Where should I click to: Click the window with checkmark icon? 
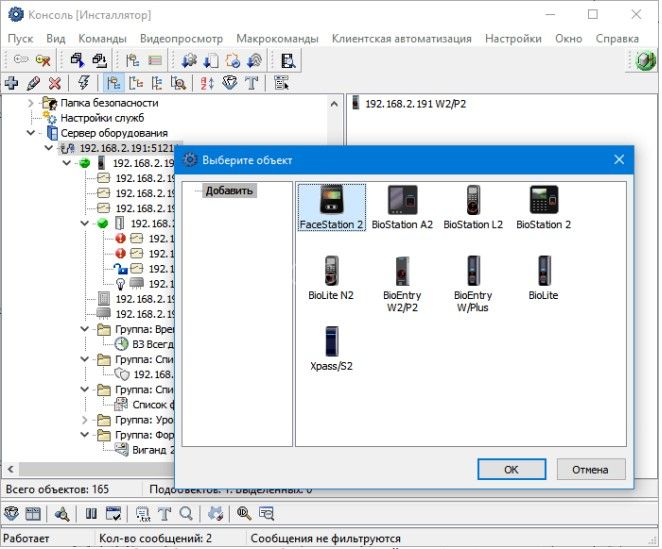(x=113, y=514)
